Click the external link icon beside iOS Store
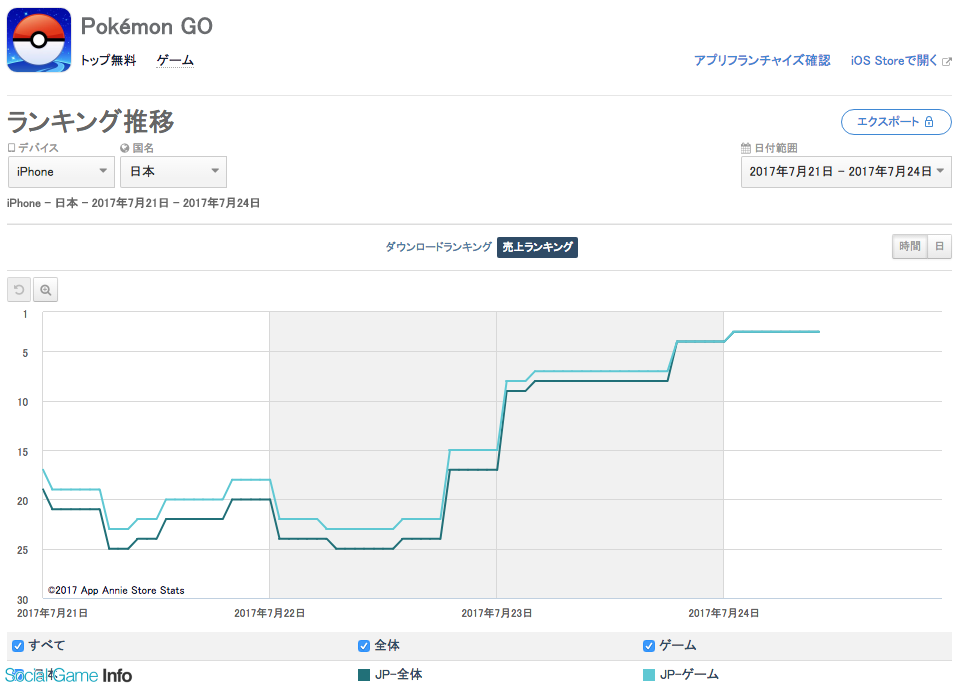Image resolution: width=961 pixels, height=688 pixels. [x=947, y=61]
